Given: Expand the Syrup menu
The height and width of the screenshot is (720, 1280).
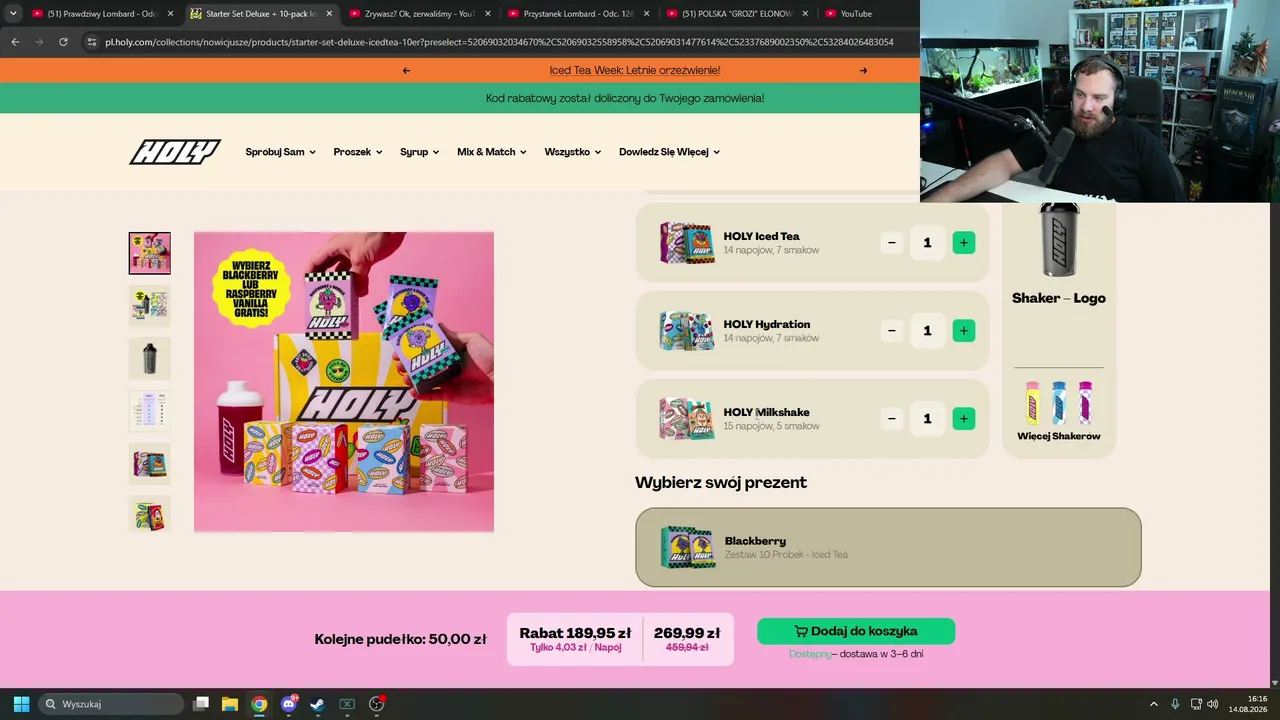Looking at the screenshot, I should coord(420,152).
